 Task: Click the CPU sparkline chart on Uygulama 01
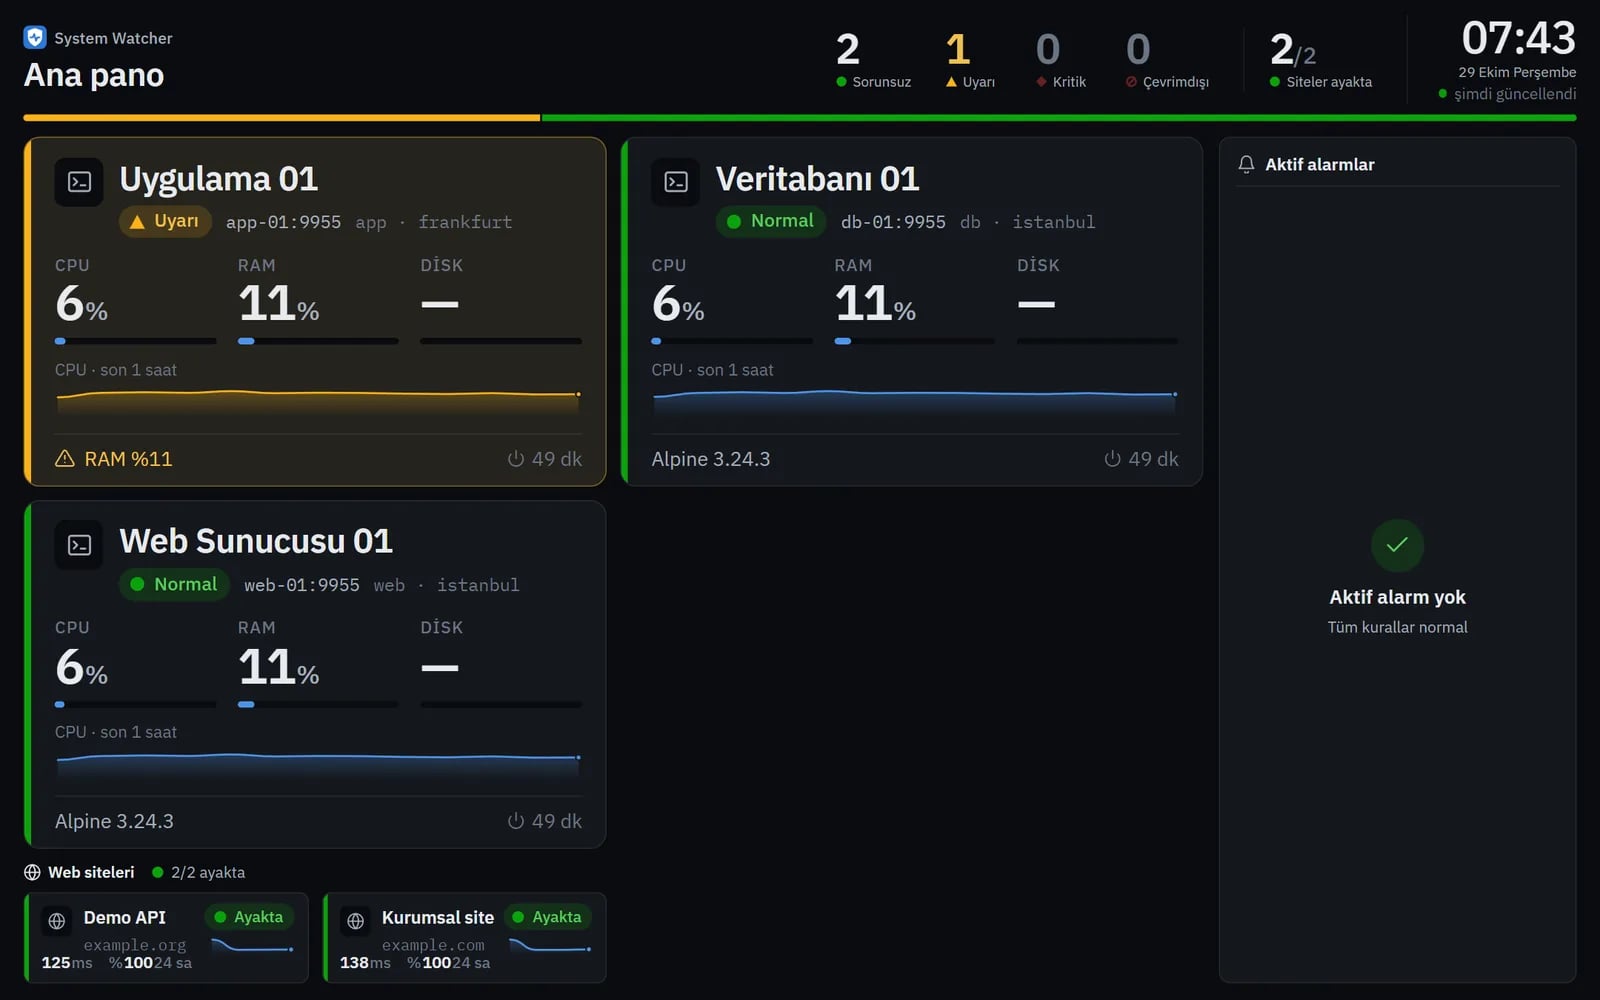tap(318, 400)
